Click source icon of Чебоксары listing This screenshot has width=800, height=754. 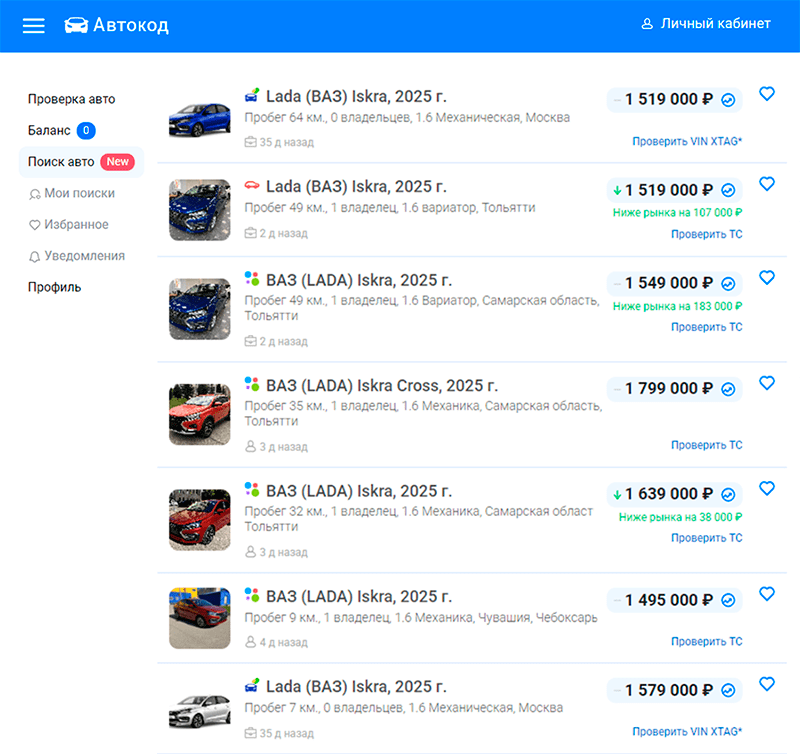click(252, 594)
